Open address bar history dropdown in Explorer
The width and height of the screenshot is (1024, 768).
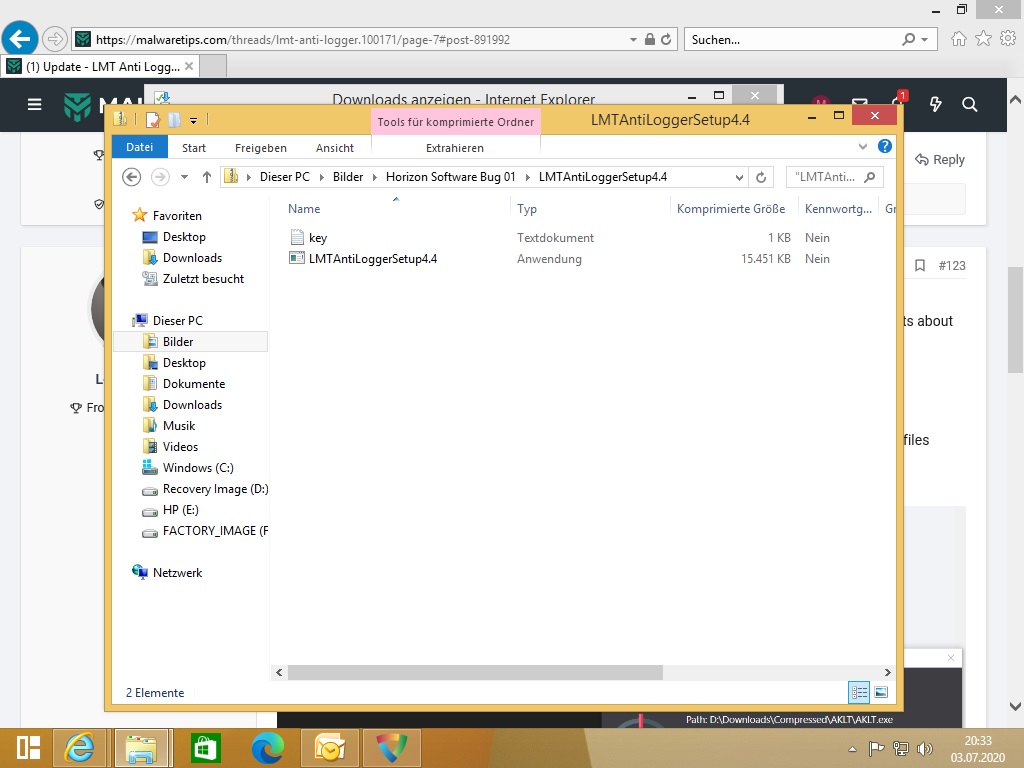(x=739, y=177)
